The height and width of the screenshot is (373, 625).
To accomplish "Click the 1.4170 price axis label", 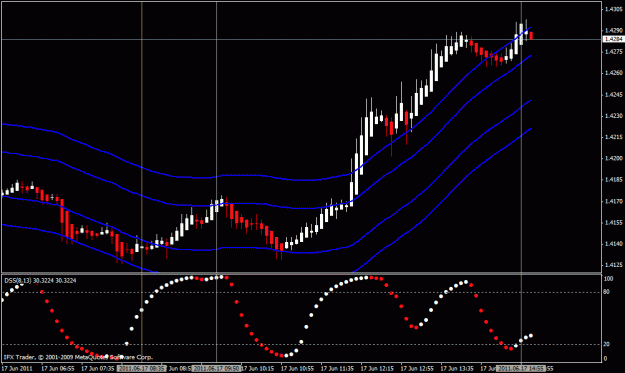I will tap(614, 202).
